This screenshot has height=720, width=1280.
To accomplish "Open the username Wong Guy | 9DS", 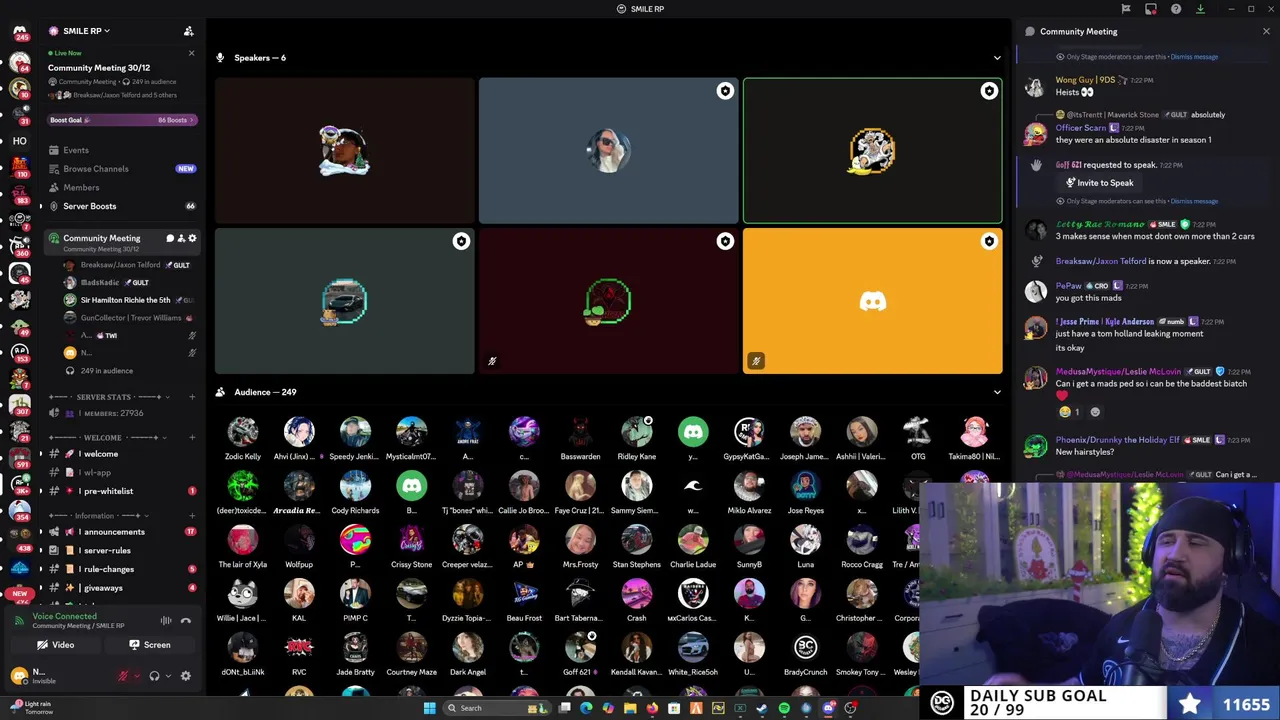I will tap(1085, 80).
